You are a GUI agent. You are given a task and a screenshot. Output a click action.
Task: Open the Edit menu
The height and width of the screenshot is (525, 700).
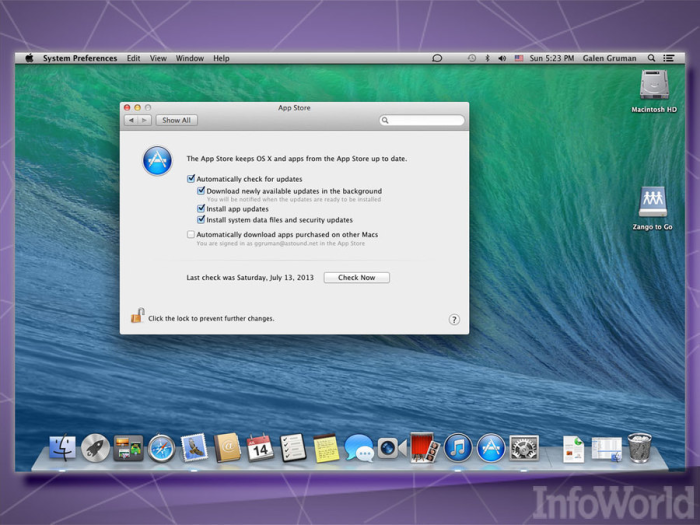(x=133, y=58)
